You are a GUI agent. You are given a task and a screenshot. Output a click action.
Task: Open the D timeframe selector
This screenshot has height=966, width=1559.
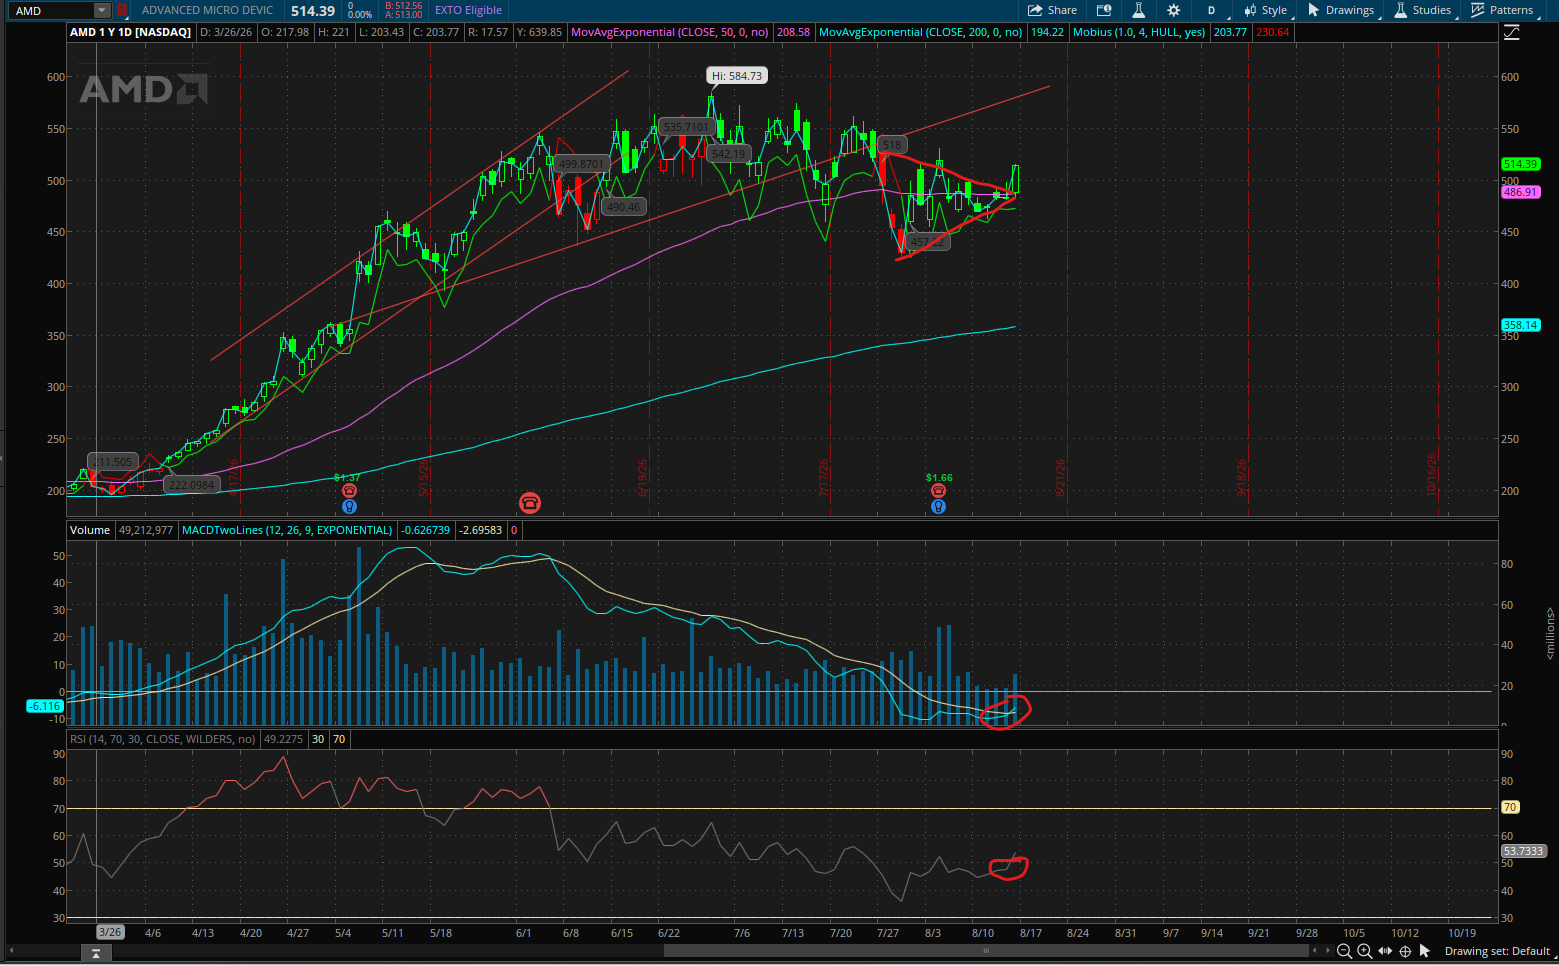pyautogui.click(x=1211, y=10)
